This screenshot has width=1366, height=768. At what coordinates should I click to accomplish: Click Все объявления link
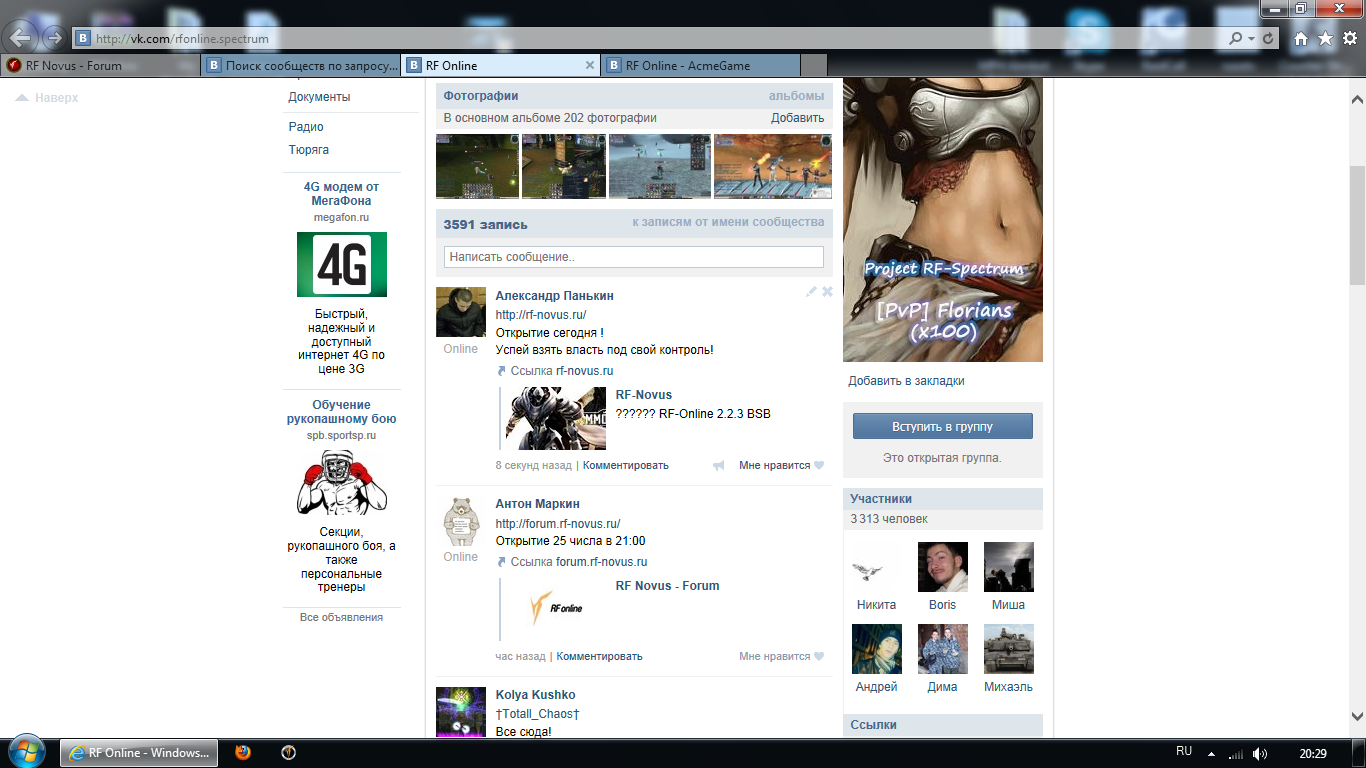pos(341,617)
